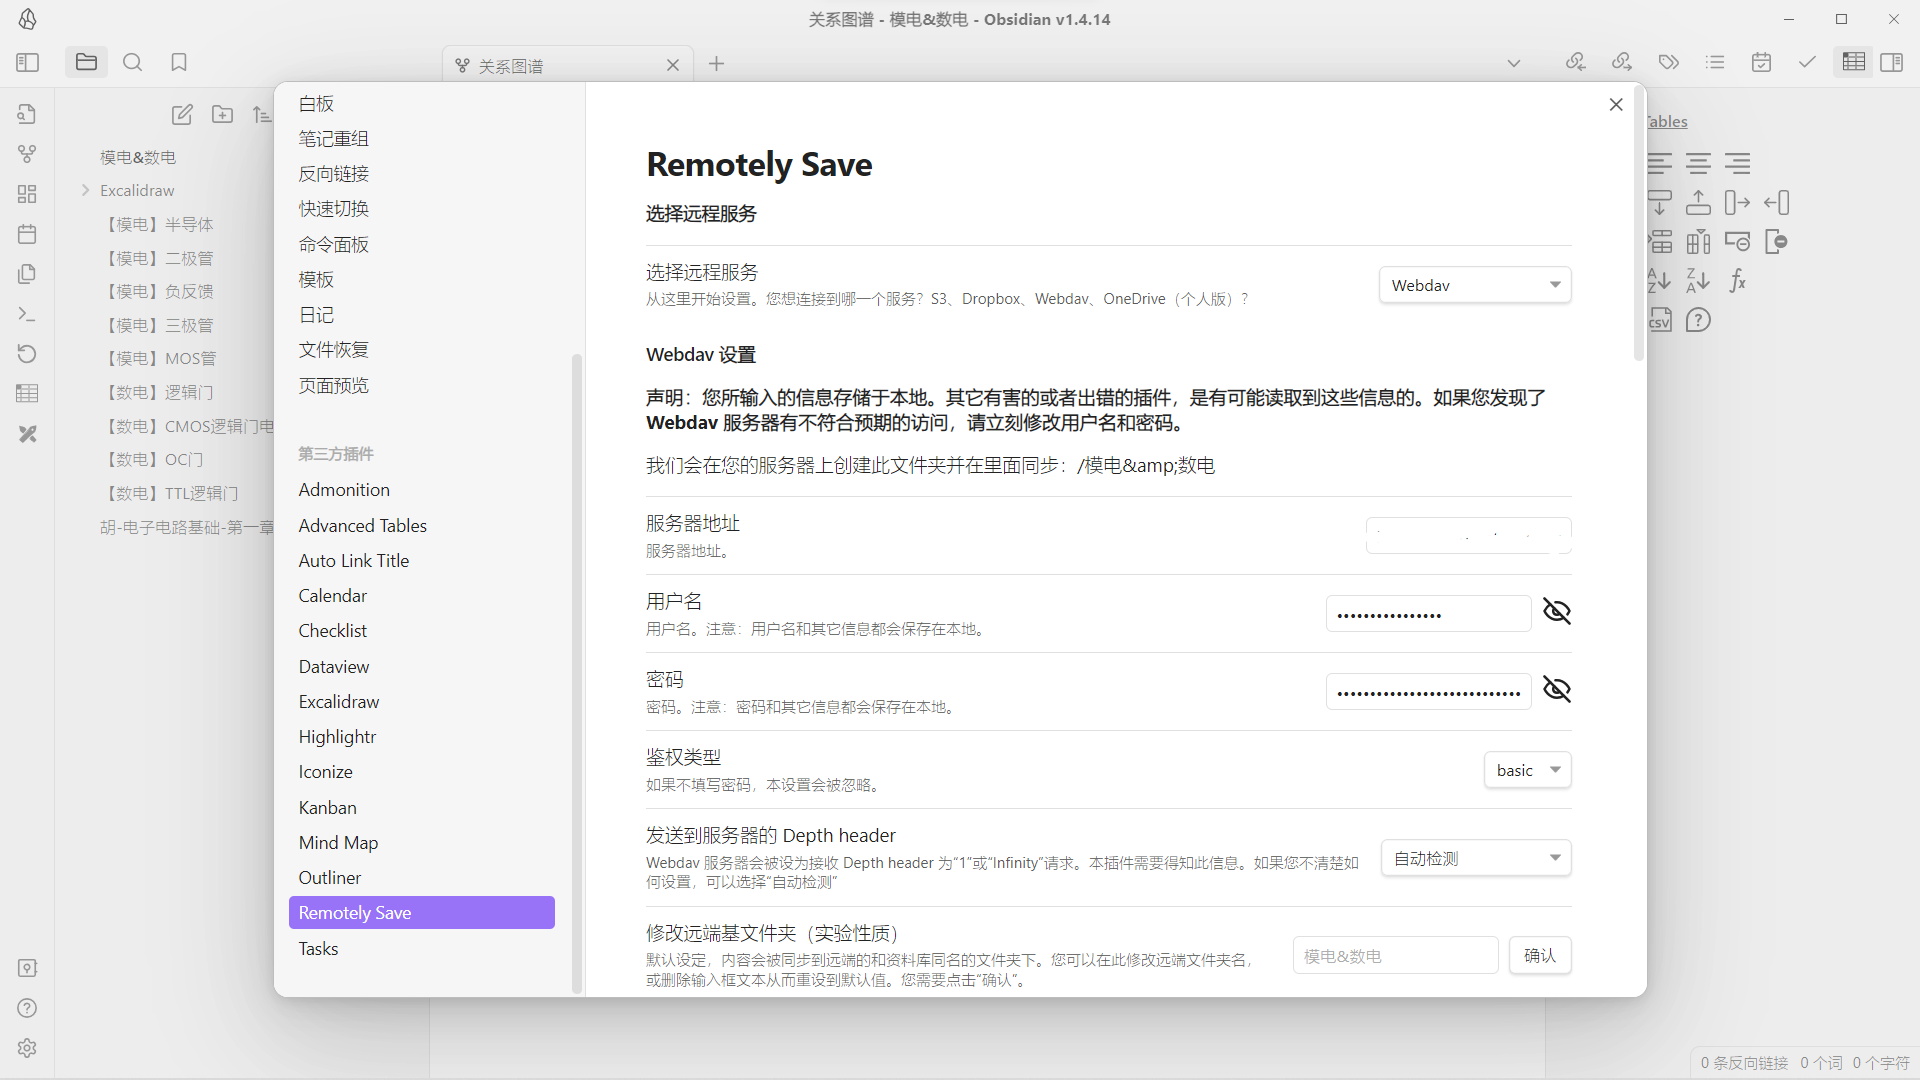Open the canvas grid icon in the ribbon
The height and width of the screenshot is (1080, 1920).
click(x=27, y=194)
